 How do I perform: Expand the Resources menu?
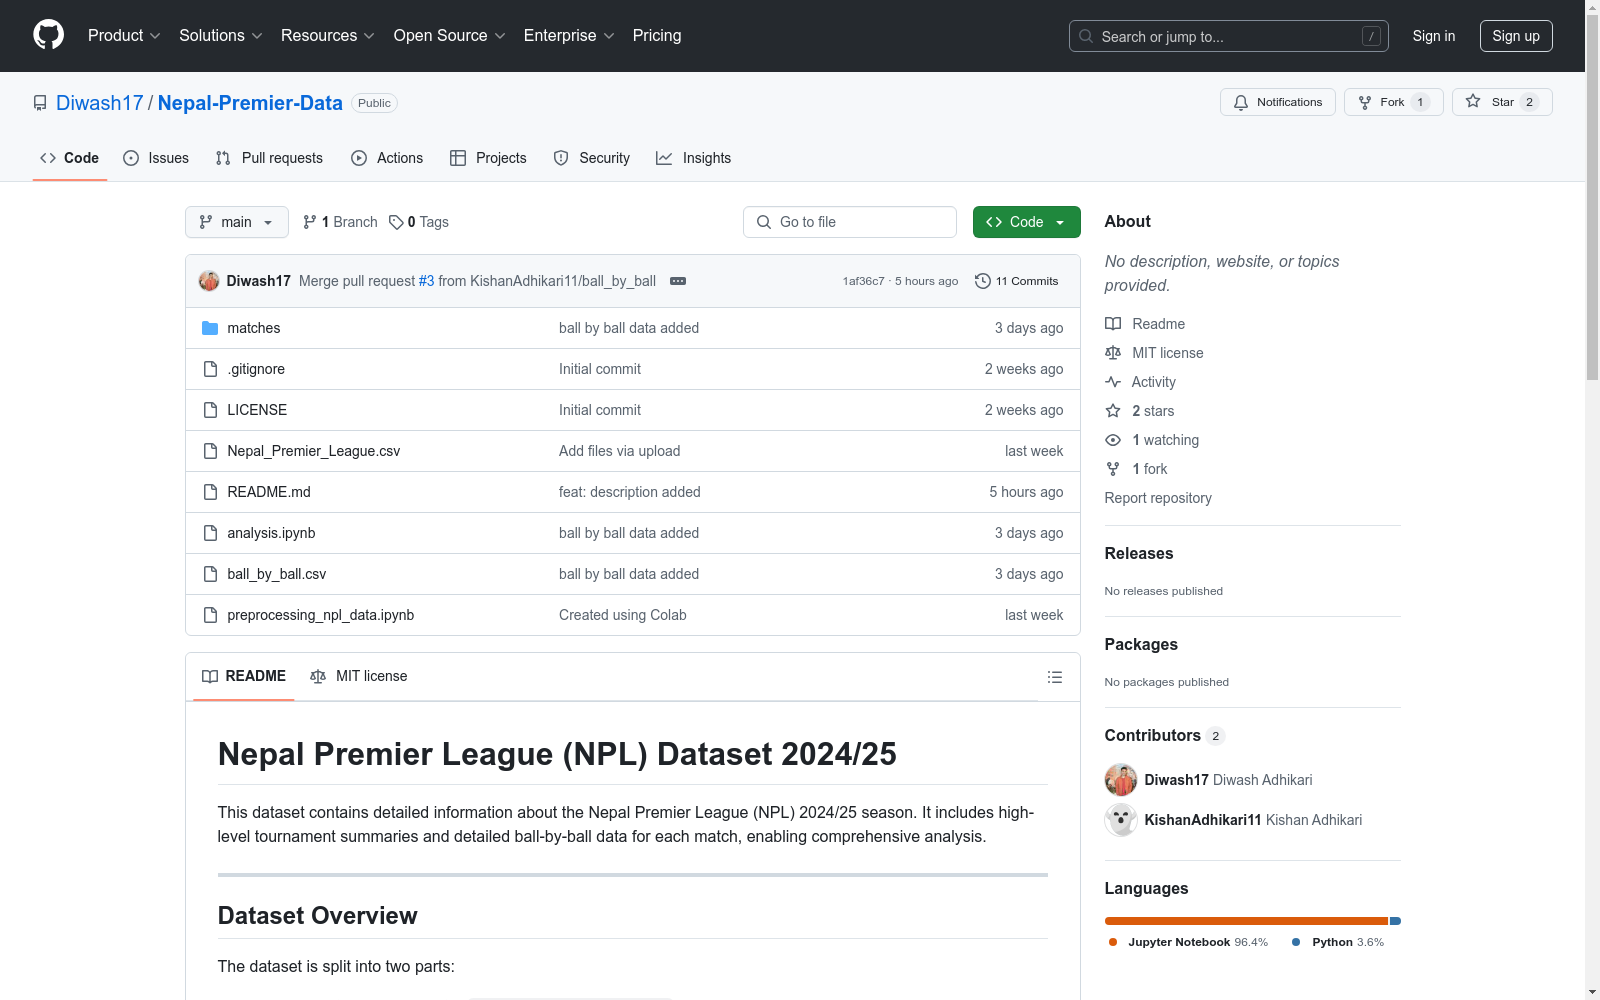coord(328,36)
